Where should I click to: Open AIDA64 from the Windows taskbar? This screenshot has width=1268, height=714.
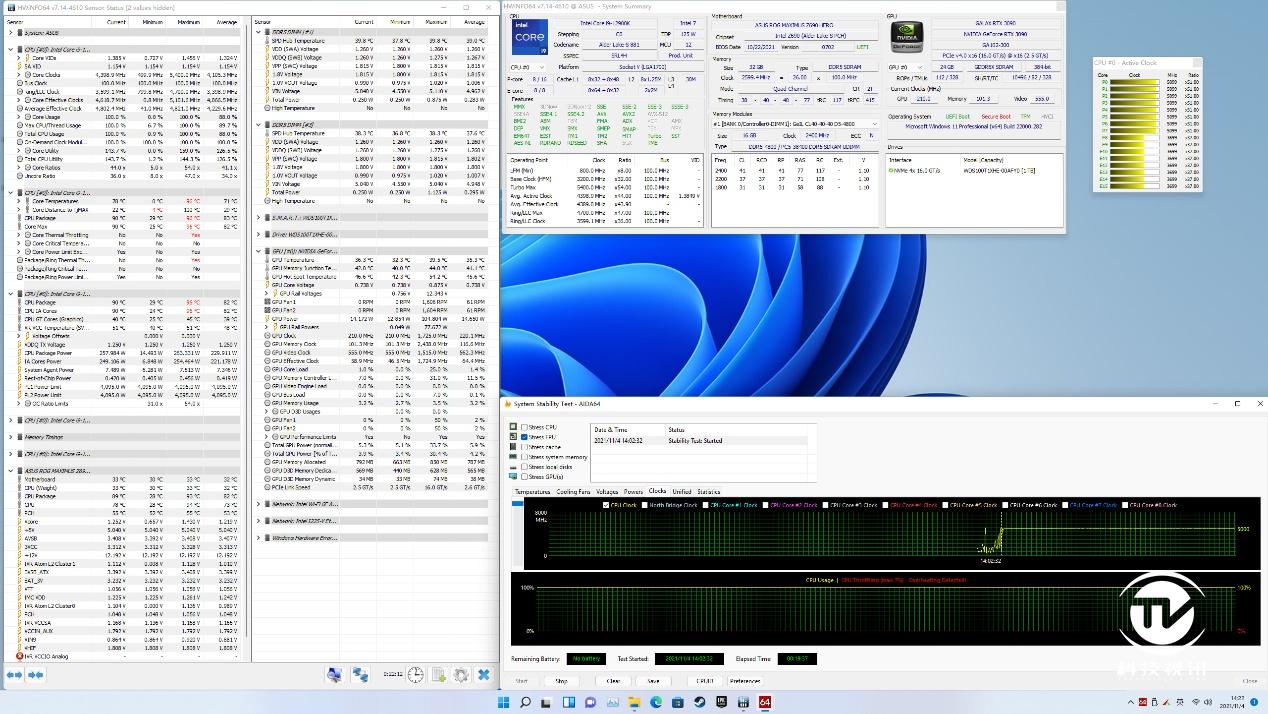(x=765, y=703)
